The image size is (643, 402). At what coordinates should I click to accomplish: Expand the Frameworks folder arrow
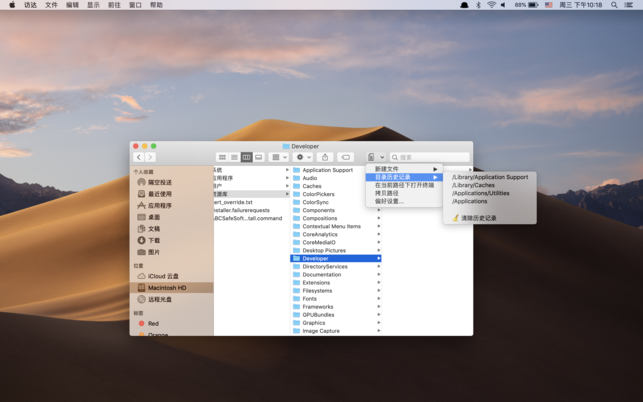[379, 307]
